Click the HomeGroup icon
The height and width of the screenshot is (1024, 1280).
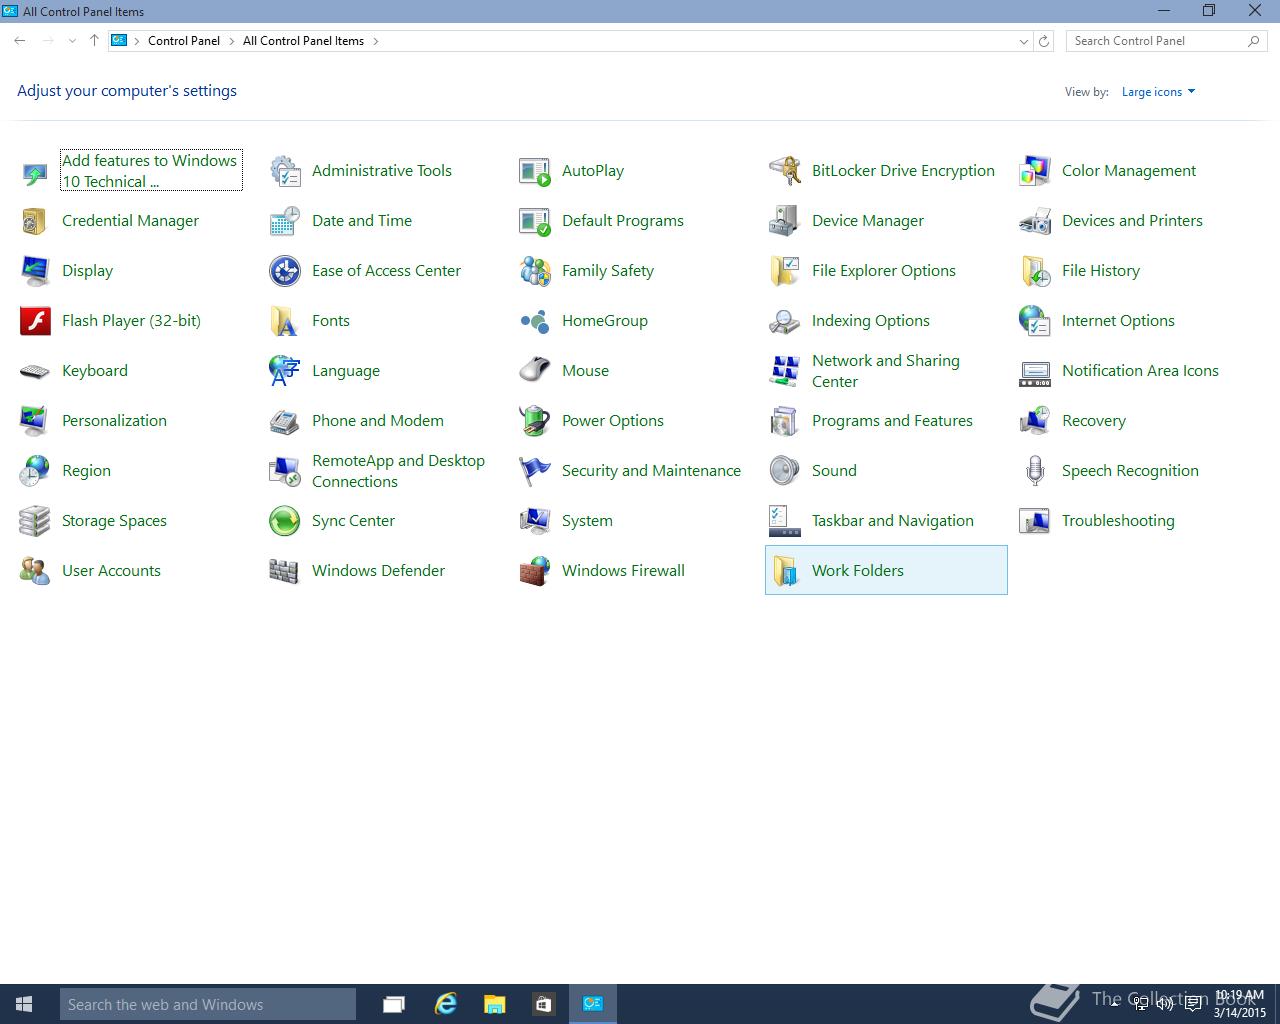535,321
